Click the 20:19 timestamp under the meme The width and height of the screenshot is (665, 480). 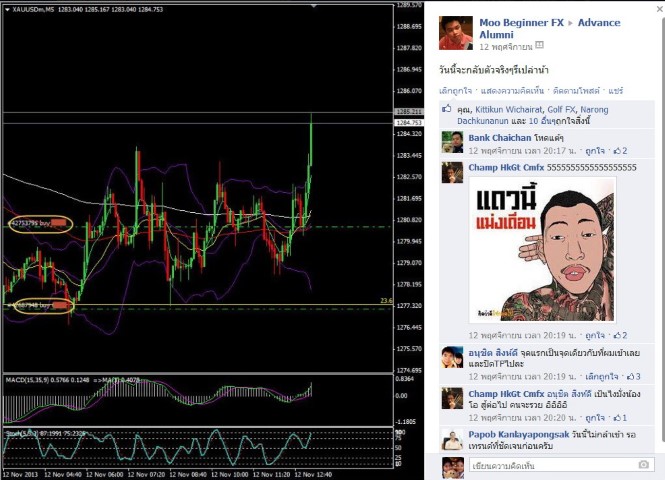coord(522,335)
